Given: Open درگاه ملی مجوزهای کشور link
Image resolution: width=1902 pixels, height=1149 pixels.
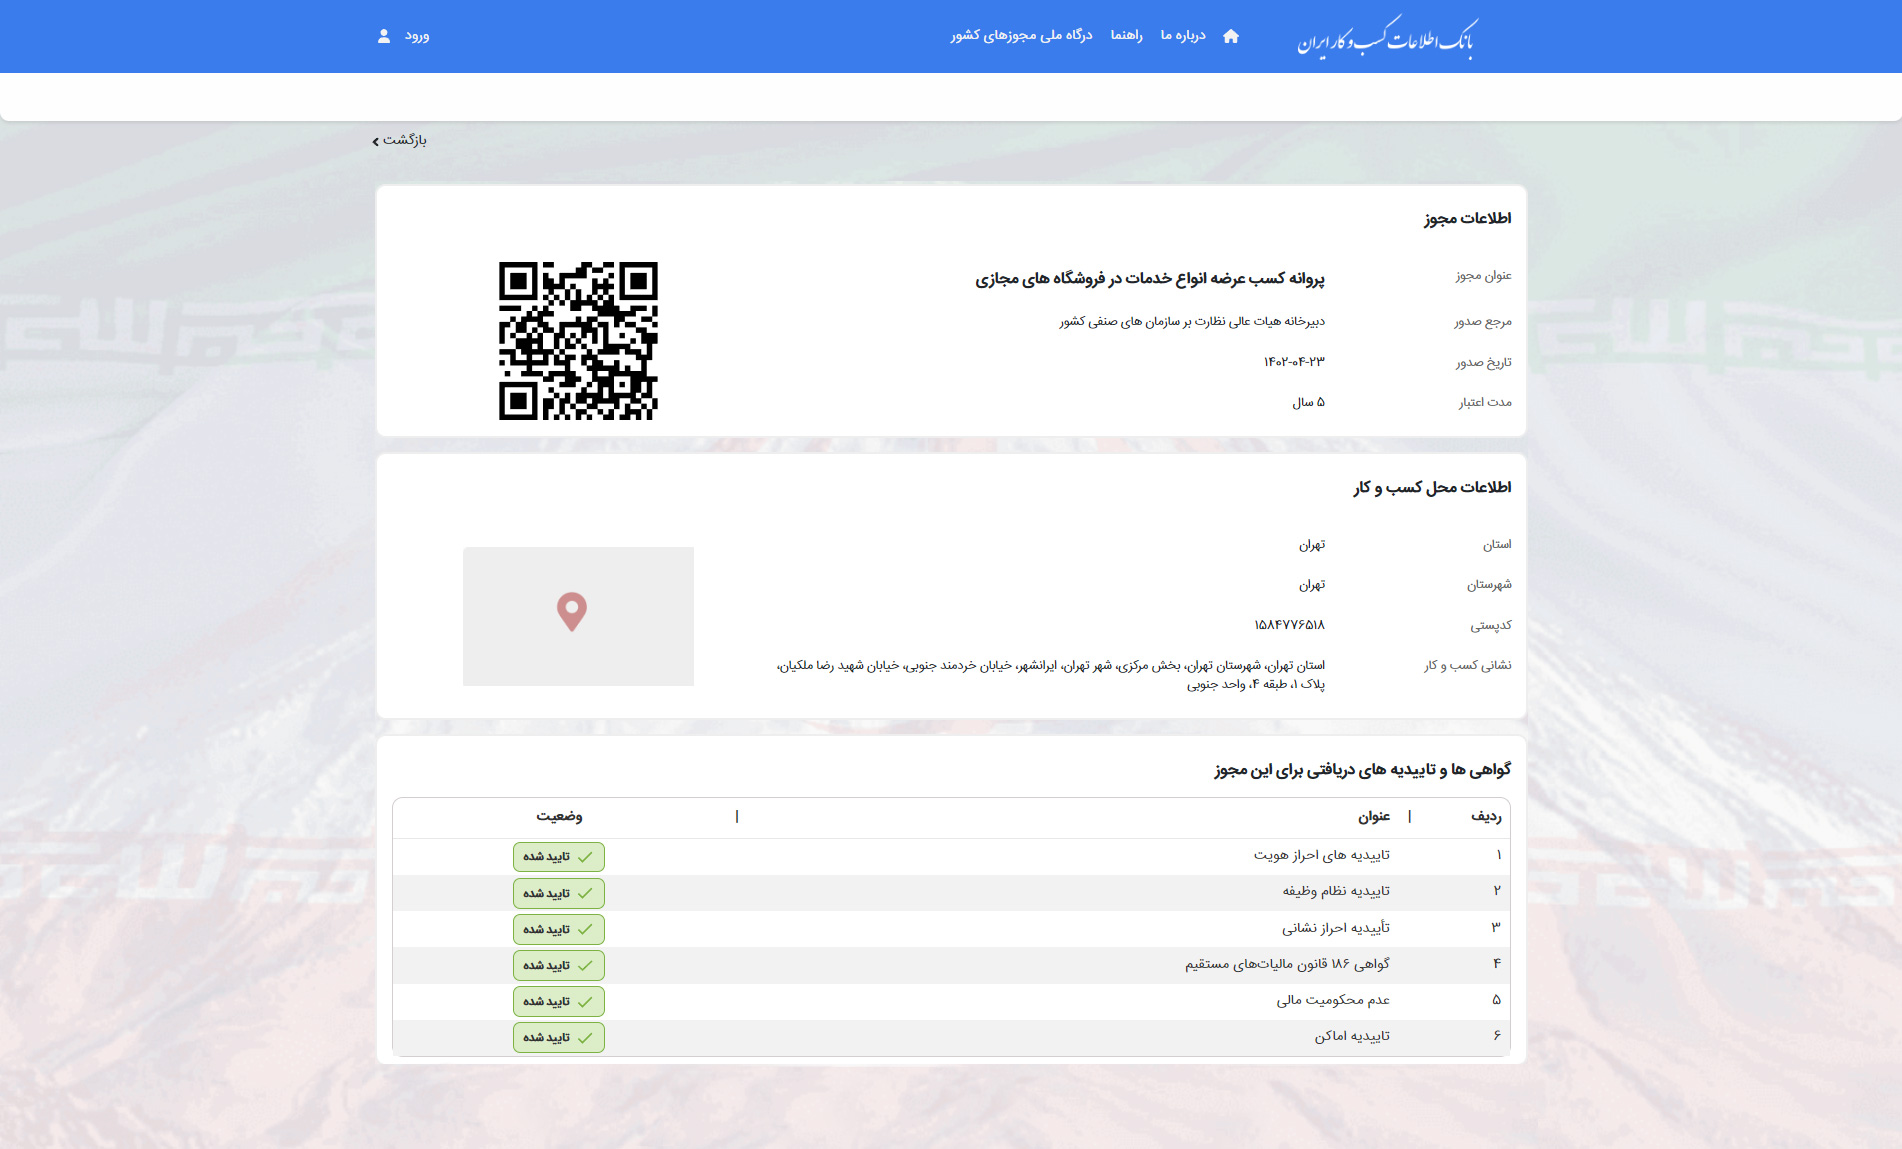Looking at the screenshot, I should (1021, 36).
